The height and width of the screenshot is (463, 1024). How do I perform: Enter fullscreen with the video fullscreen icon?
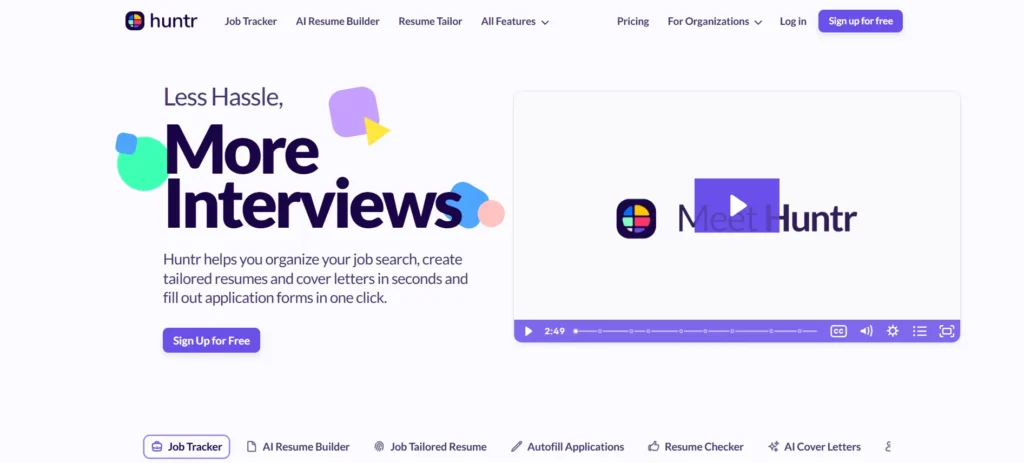(946, 331)
